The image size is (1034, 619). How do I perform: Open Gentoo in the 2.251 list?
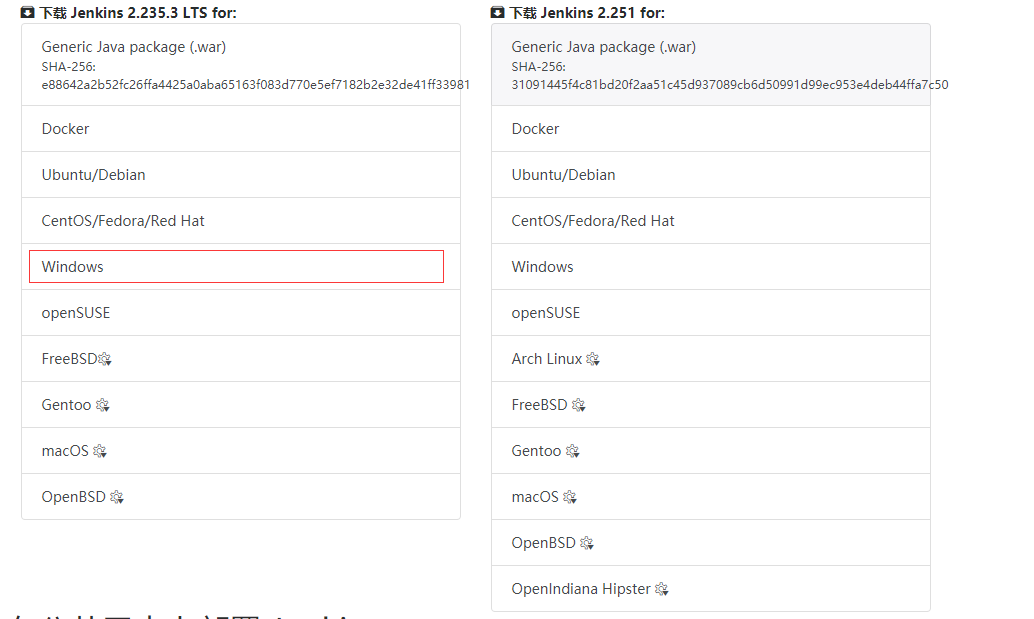pos(711,451)
